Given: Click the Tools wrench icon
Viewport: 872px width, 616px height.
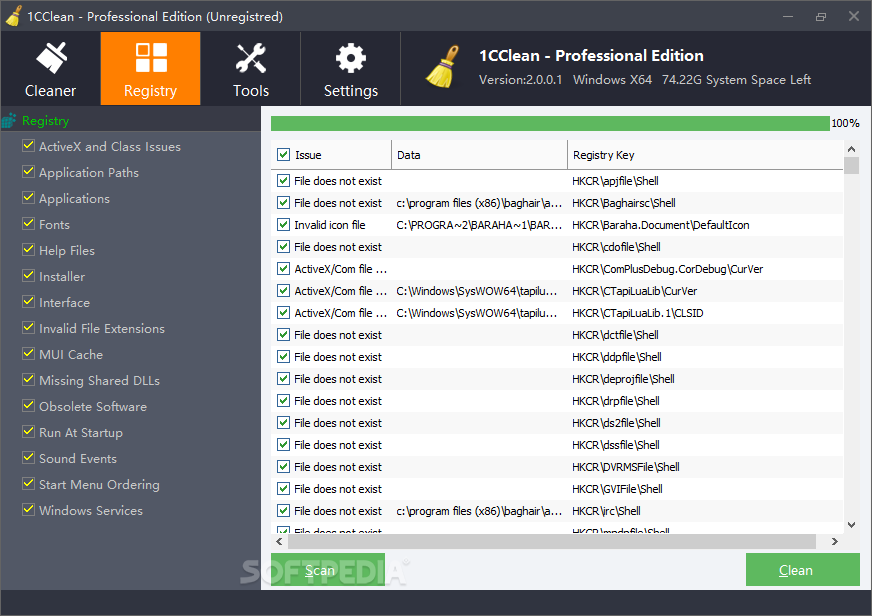Looking at the screenshot, I should (x=251, y=58).
